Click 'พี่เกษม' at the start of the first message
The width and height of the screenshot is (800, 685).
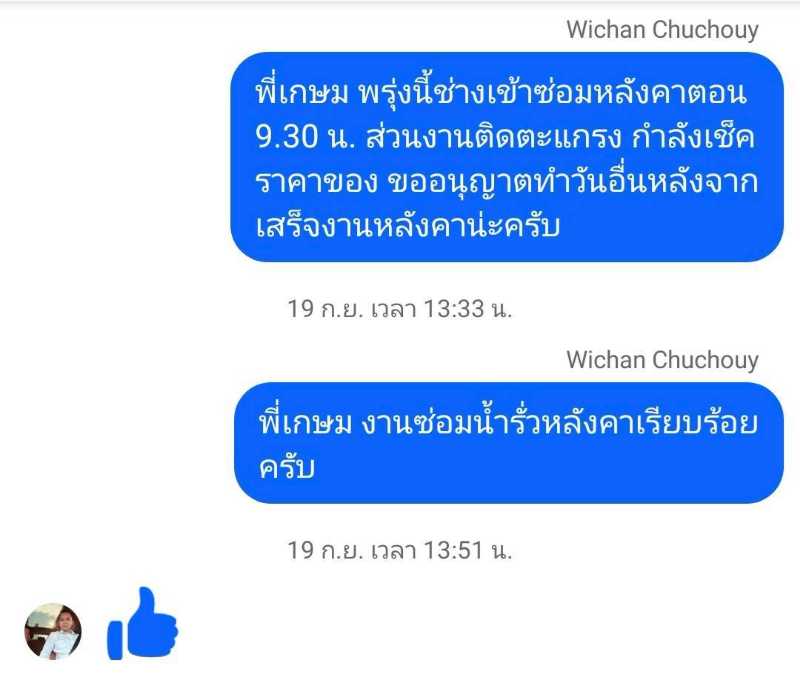click(x=302, y=93)
